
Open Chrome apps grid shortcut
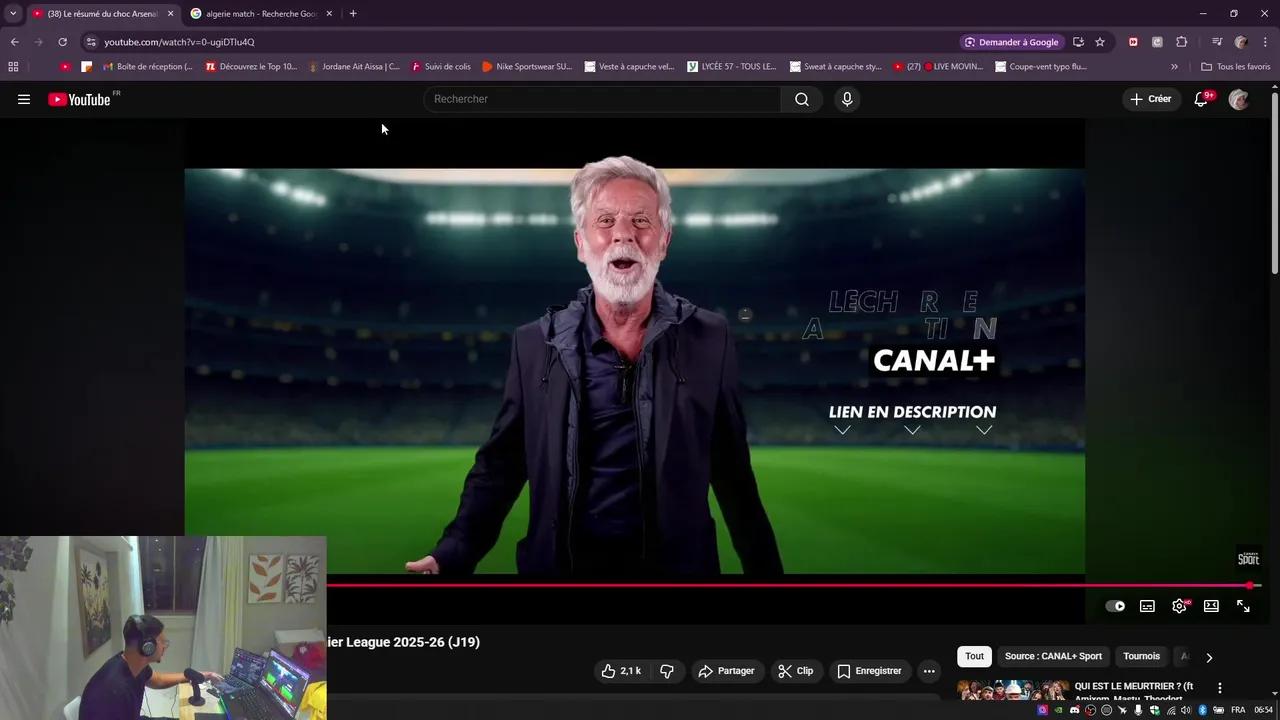pyautogui.click(x=13, y=67)
